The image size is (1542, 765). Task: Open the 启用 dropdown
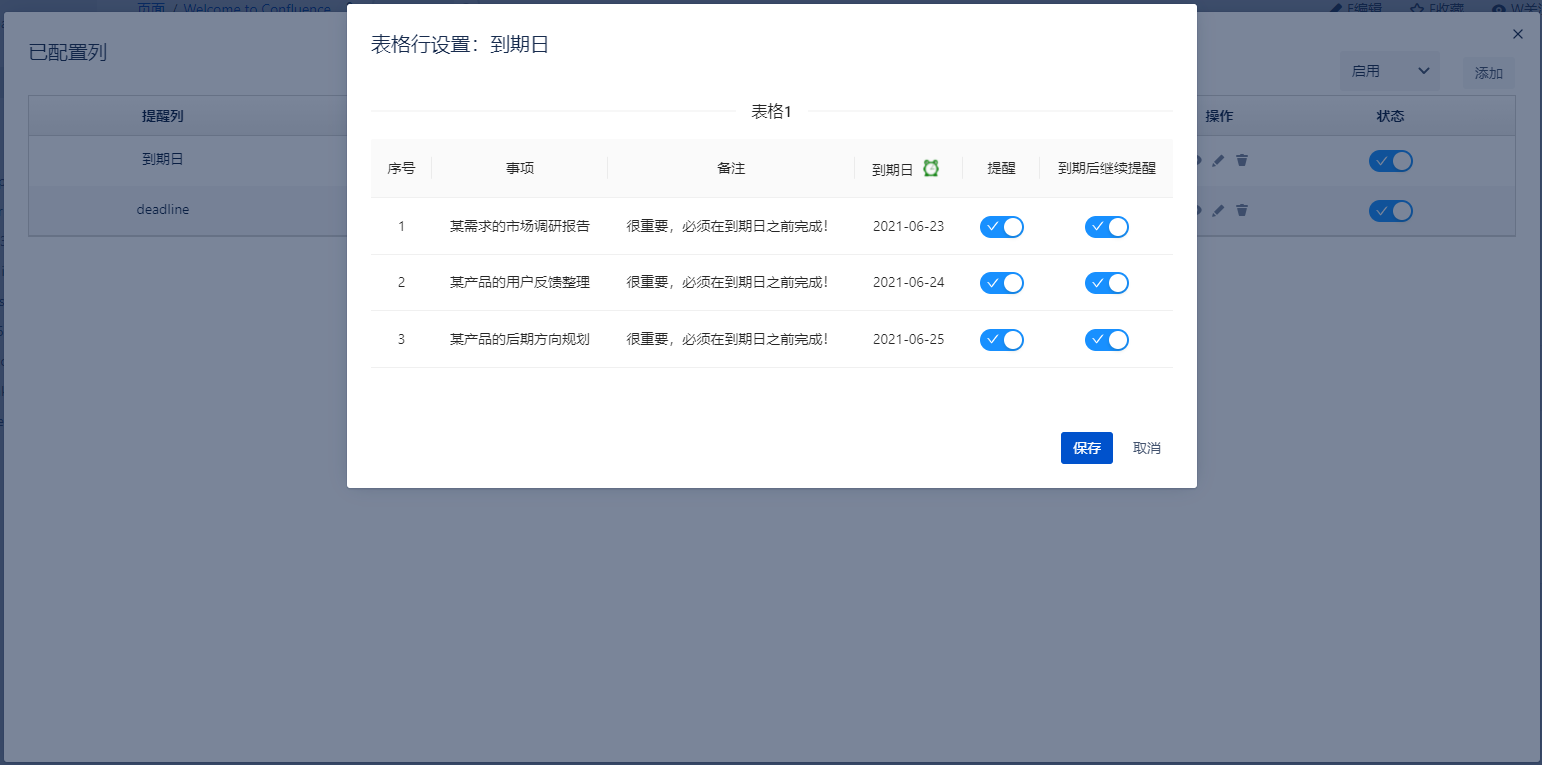click(1389, 71)
